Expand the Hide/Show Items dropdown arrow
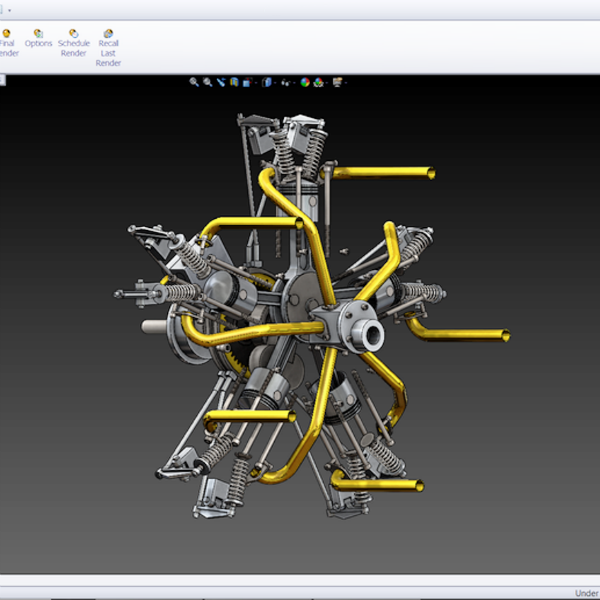600x600 pixels. (x=294, y=83)
